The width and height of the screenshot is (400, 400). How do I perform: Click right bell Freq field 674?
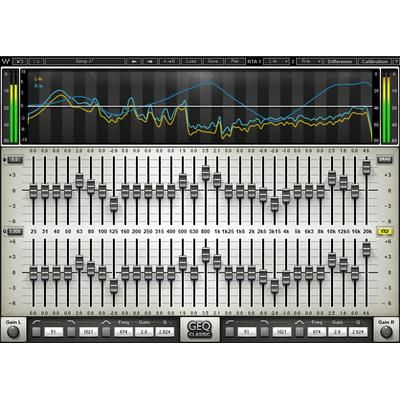[317, 332]
